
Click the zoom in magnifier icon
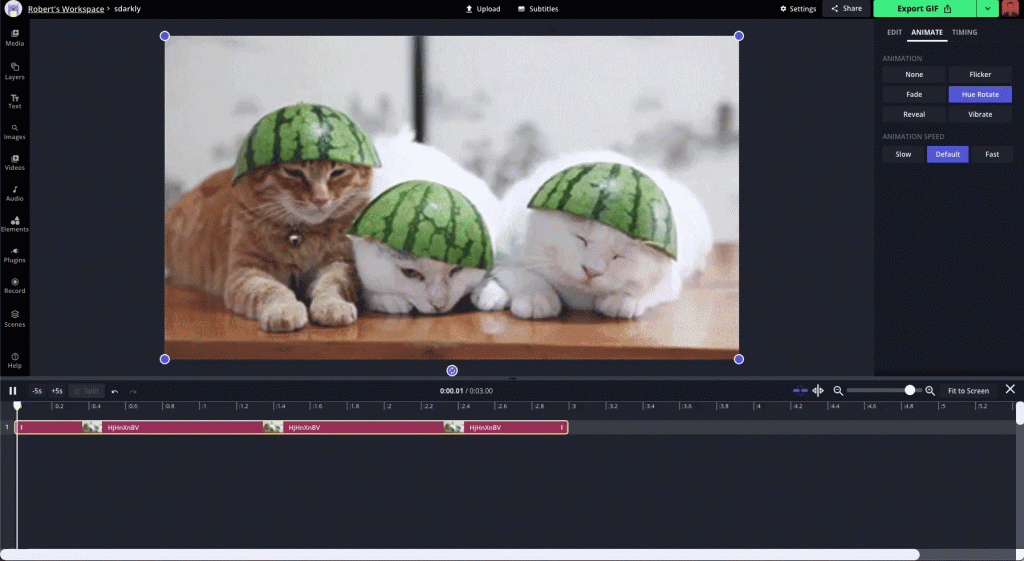(x=930, y=391)
